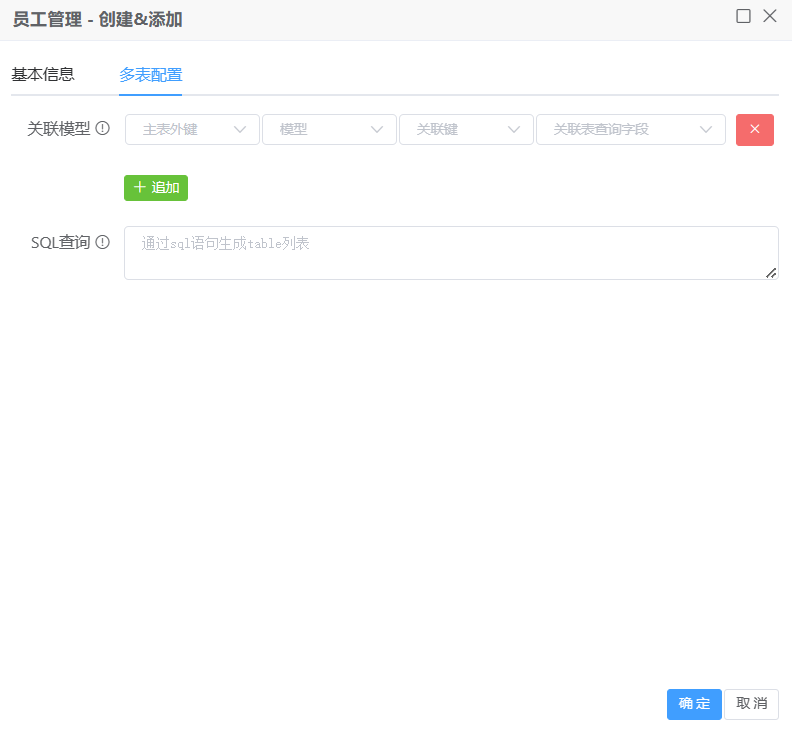Viewport: 792px width, 732px height.
Task: Maximize the 员工管理 dialog window
Action: [743, 16]
